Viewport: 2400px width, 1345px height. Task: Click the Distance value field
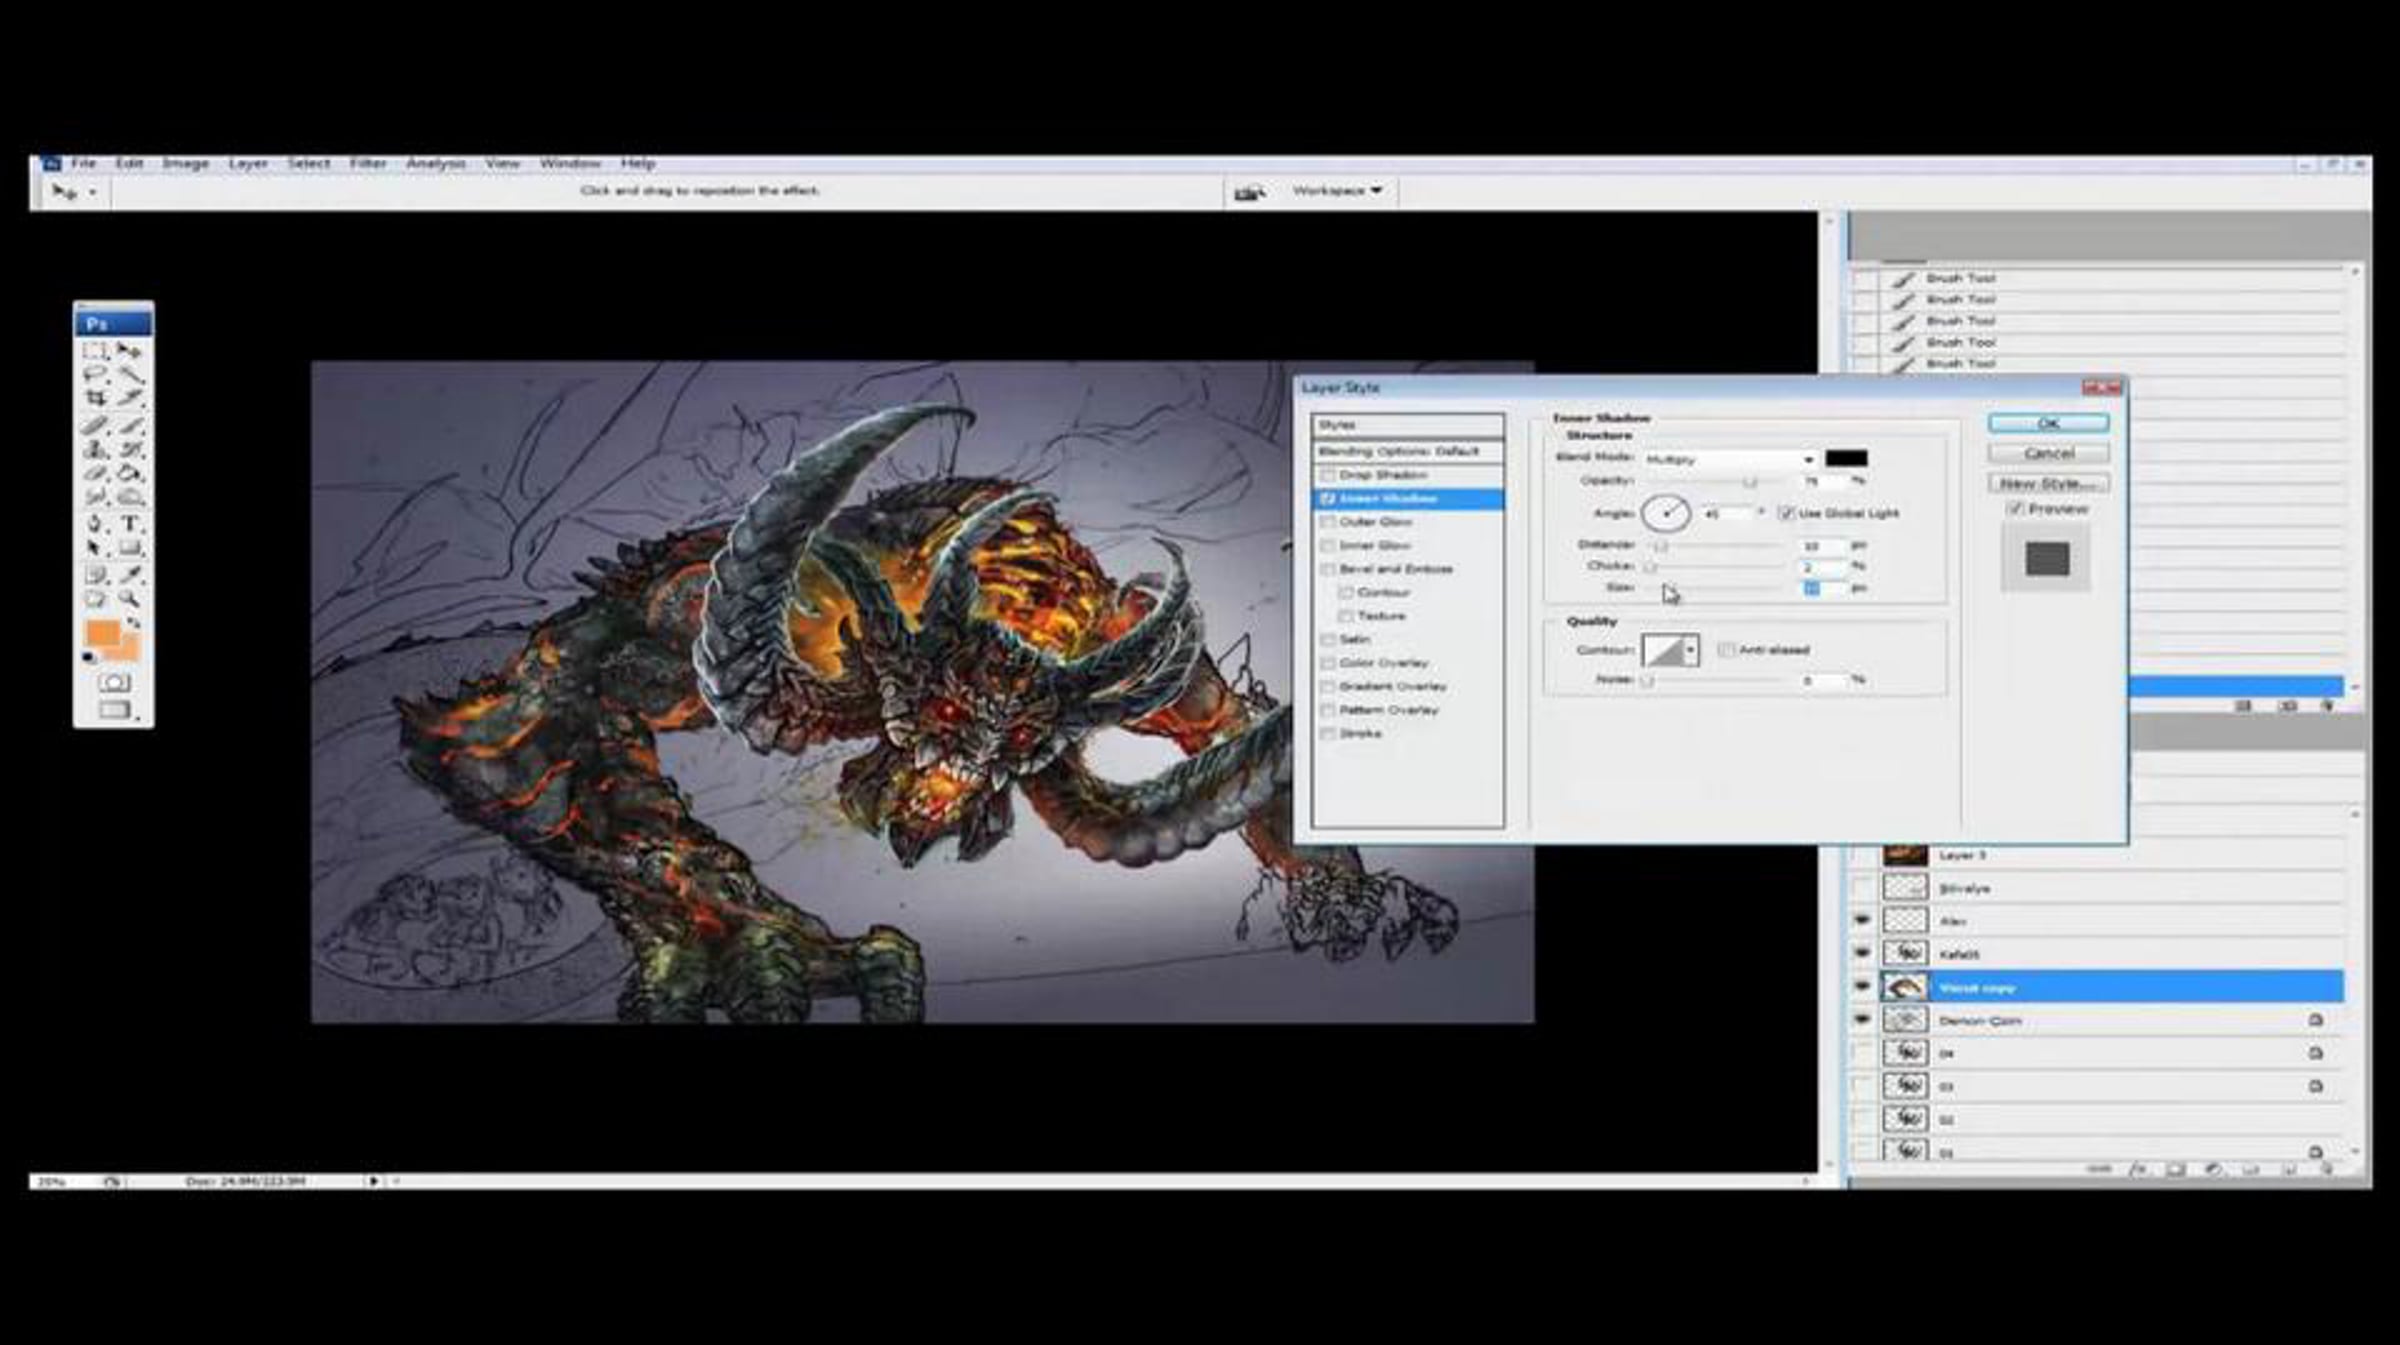[x=1822, y=546]
